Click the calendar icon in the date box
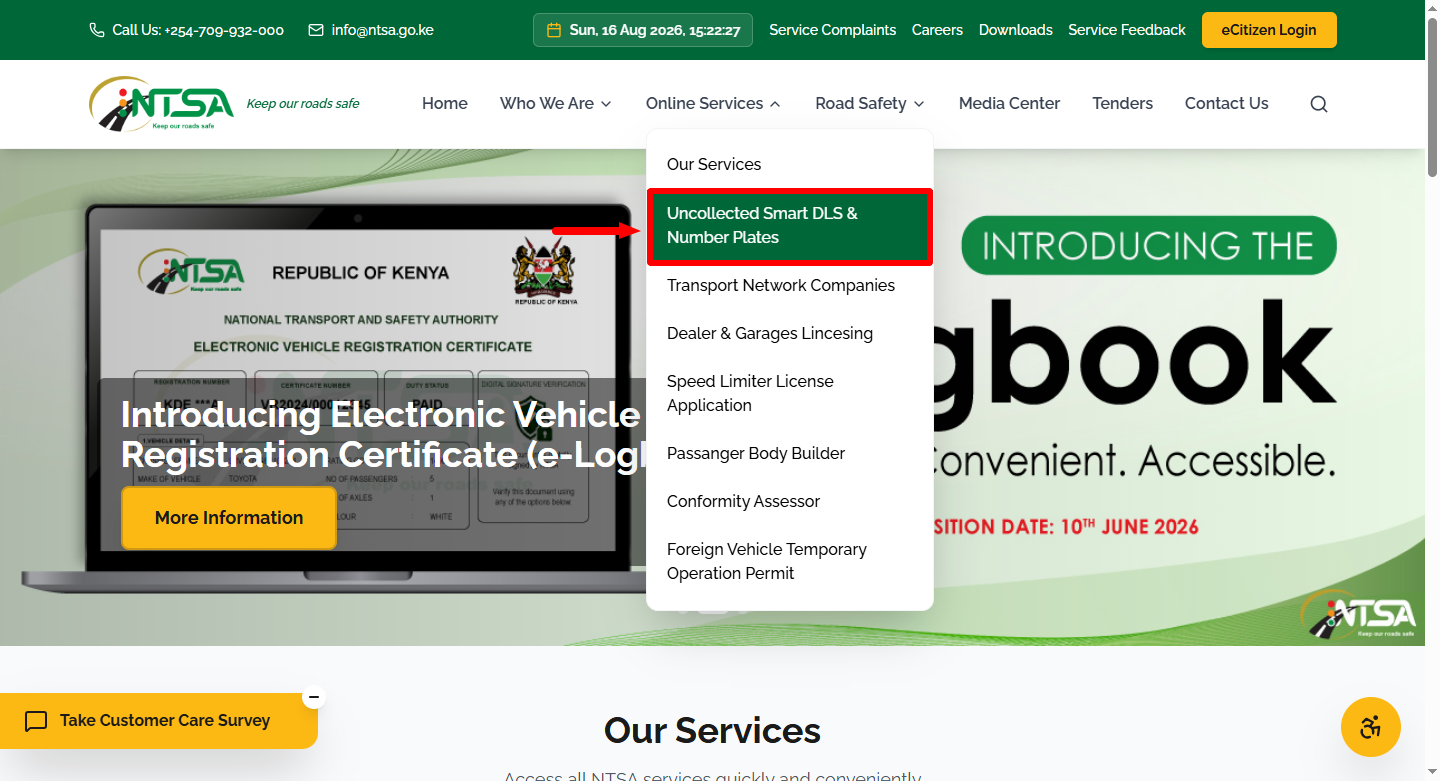The height and width of the screenshot is (781, 1440). pyautogui.click(x=554, y=30)
